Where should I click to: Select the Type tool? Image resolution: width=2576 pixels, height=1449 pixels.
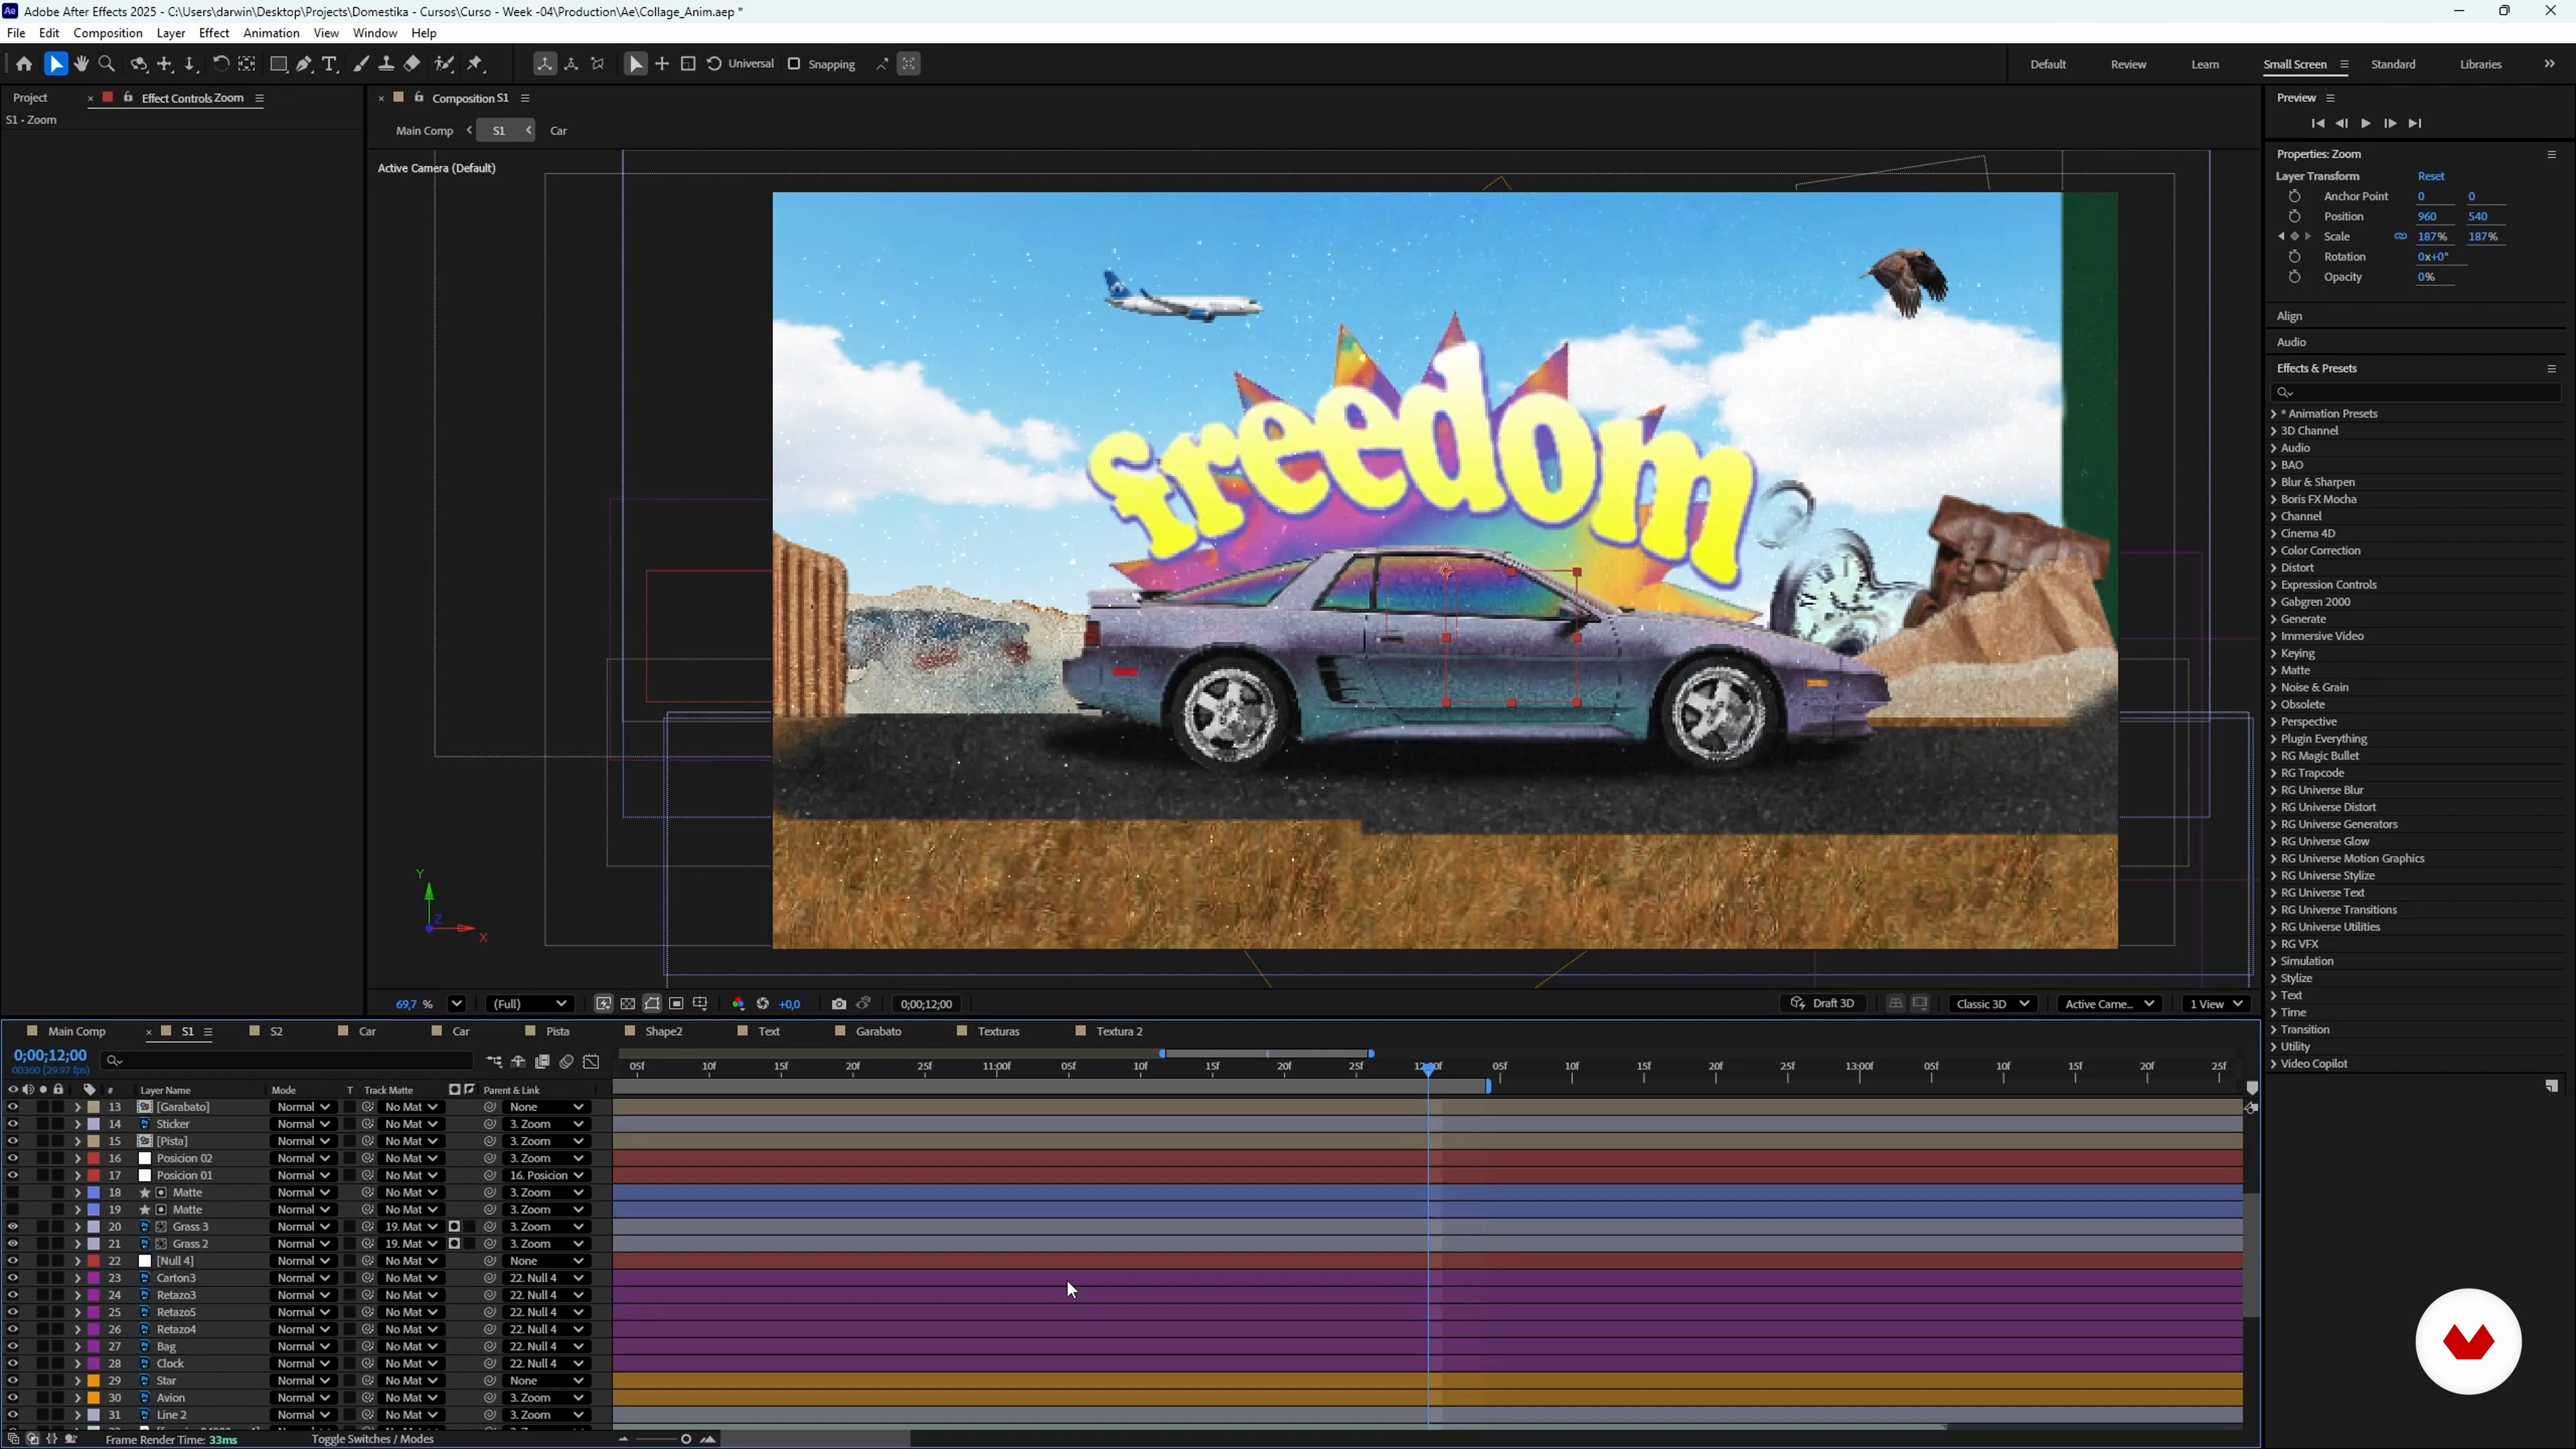(x=330, y=64)
